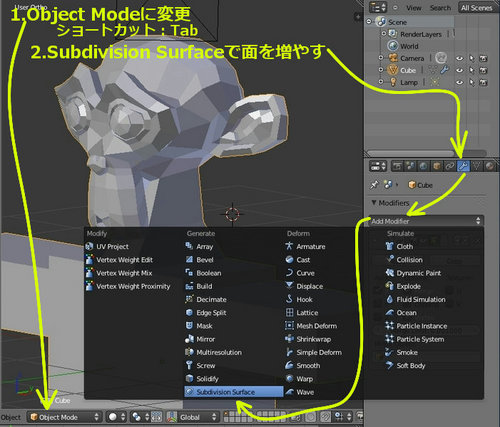Expand the Cube tree node in outliner

pos(381,70)
